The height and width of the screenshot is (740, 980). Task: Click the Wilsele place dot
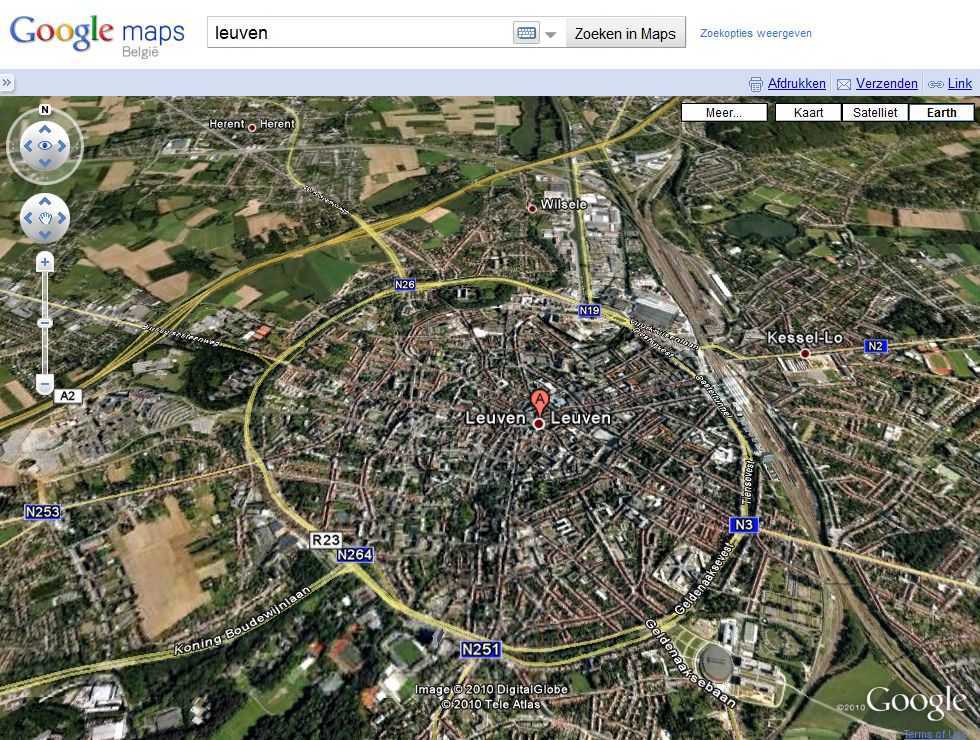[532, 209]
